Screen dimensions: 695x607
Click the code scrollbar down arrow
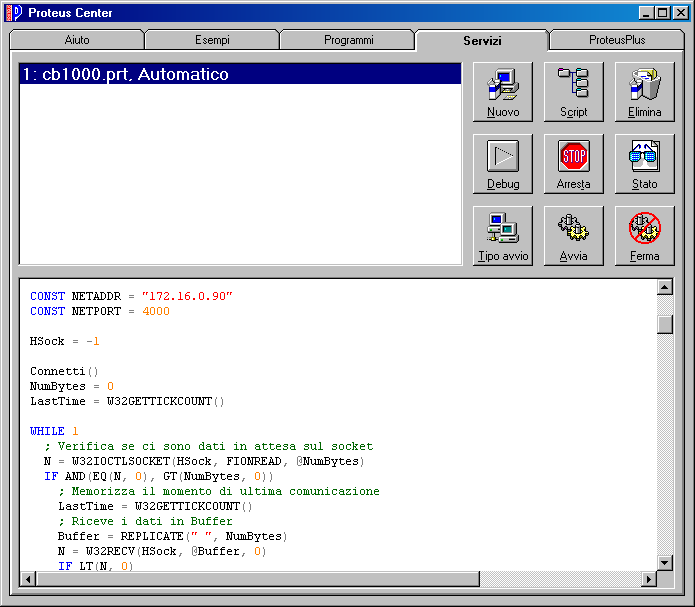[664, 563]
